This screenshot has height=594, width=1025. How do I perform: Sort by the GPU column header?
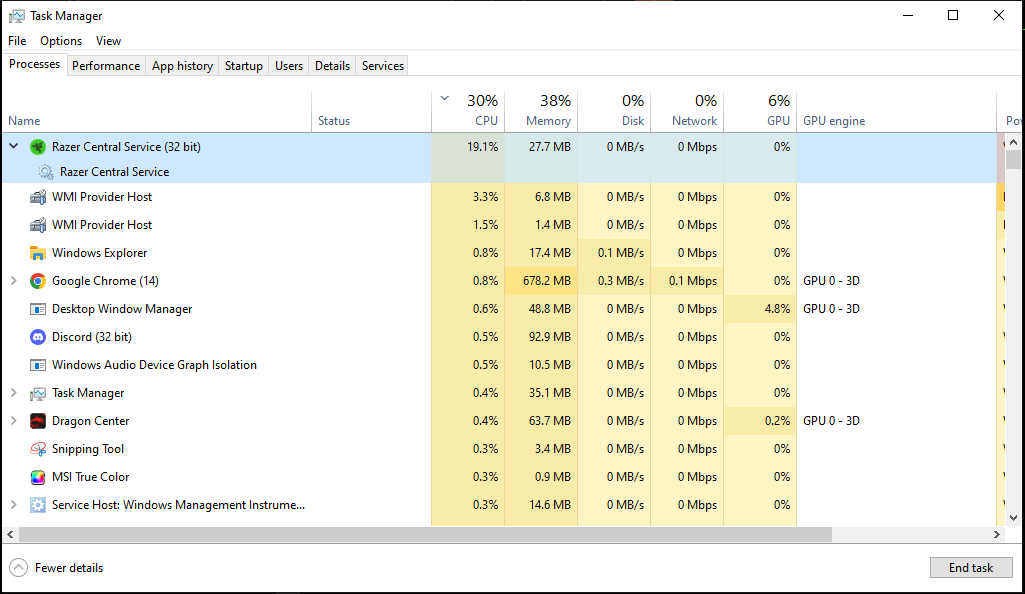click(x=760, y=112)
